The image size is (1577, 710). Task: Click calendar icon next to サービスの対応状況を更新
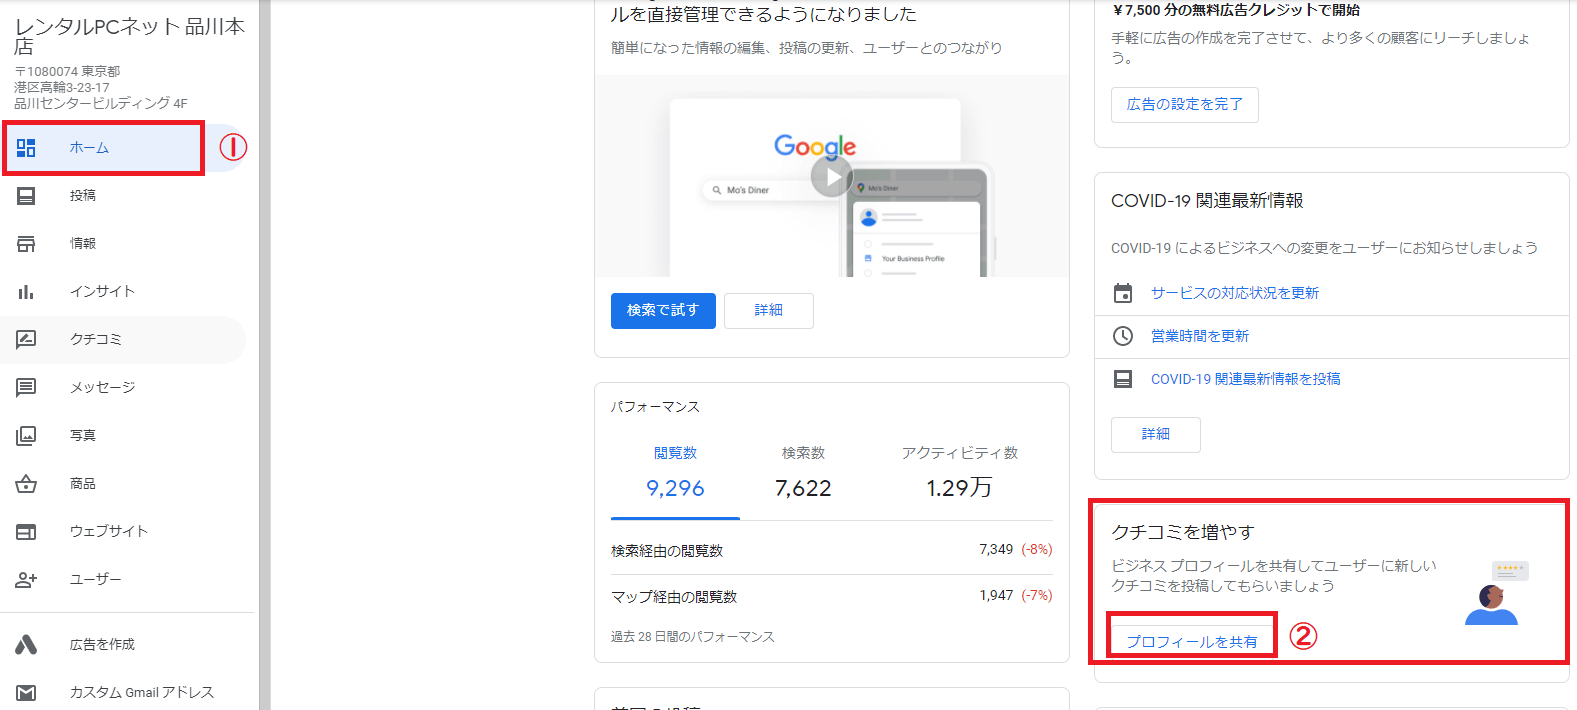point(1123,293)
